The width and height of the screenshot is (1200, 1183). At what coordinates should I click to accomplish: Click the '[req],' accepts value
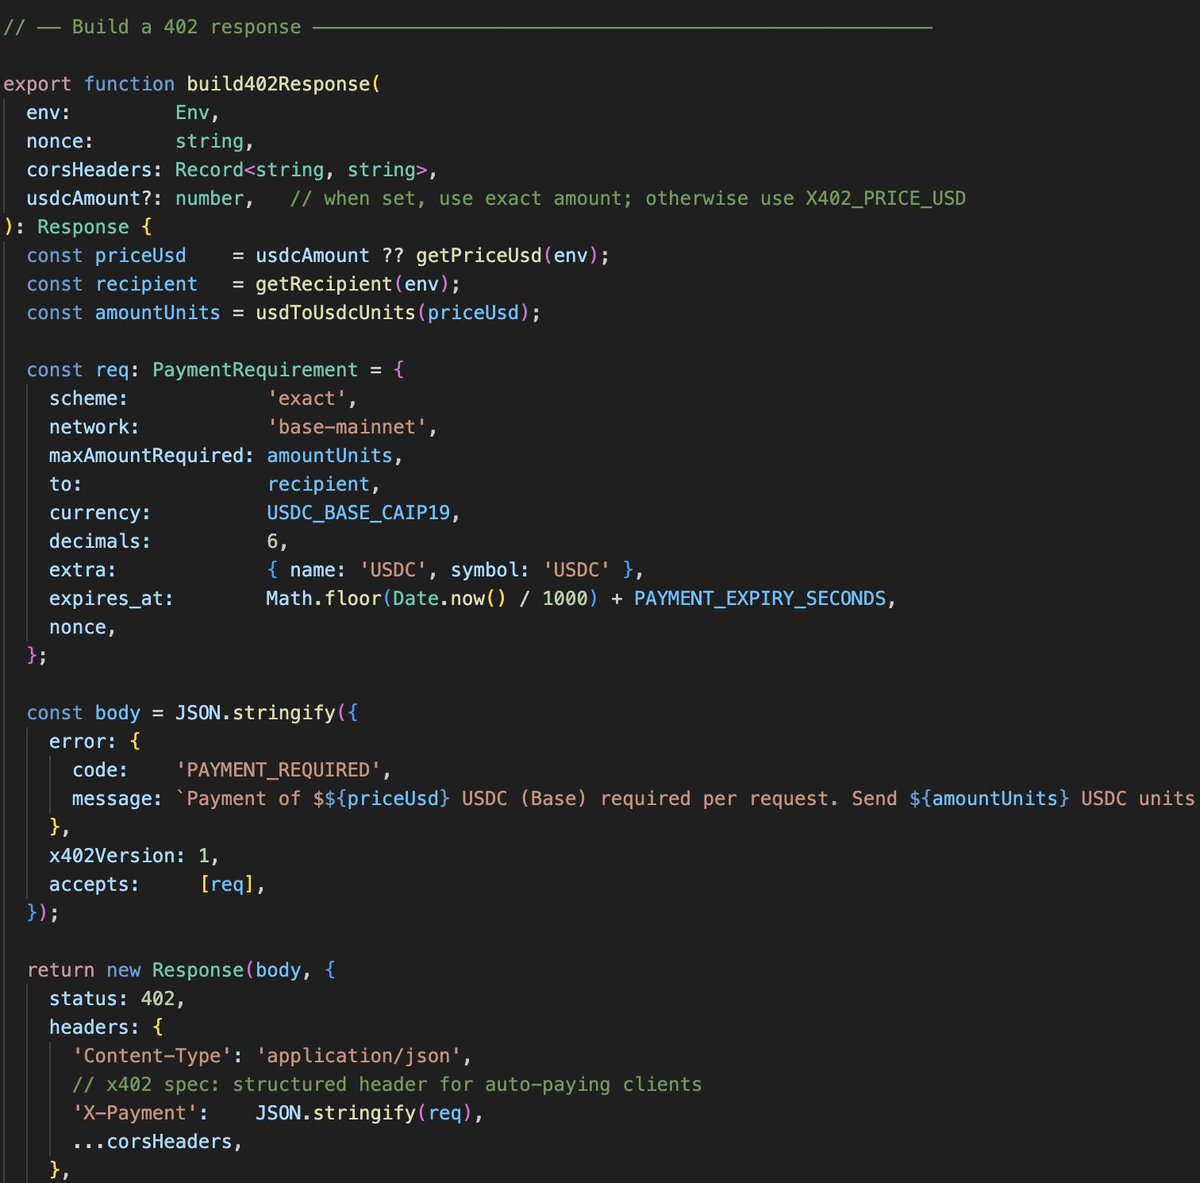coord(232,884)
